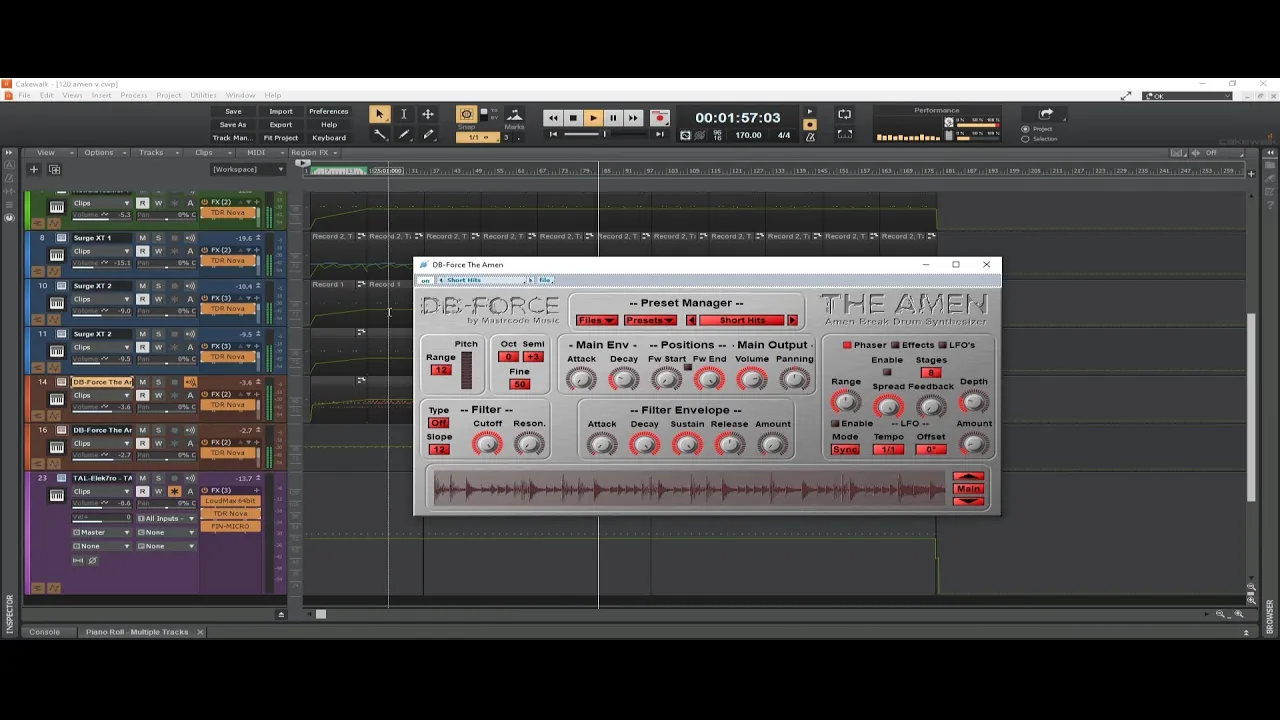Image resolution: width=1280 pixels, height=720 pixels.
Task: Click the tempo value 170.00
Action: 748,135
